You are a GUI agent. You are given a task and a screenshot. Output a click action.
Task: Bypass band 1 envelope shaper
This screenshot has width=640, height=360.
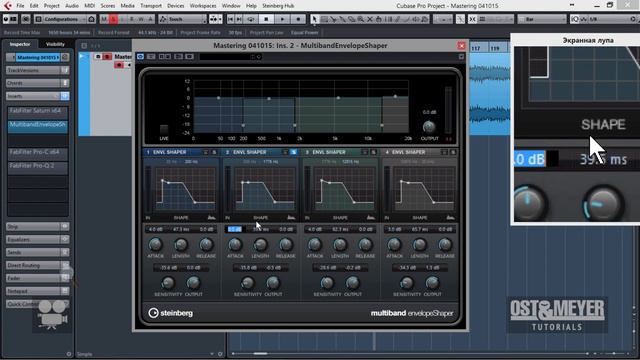(x=205, y=152)
